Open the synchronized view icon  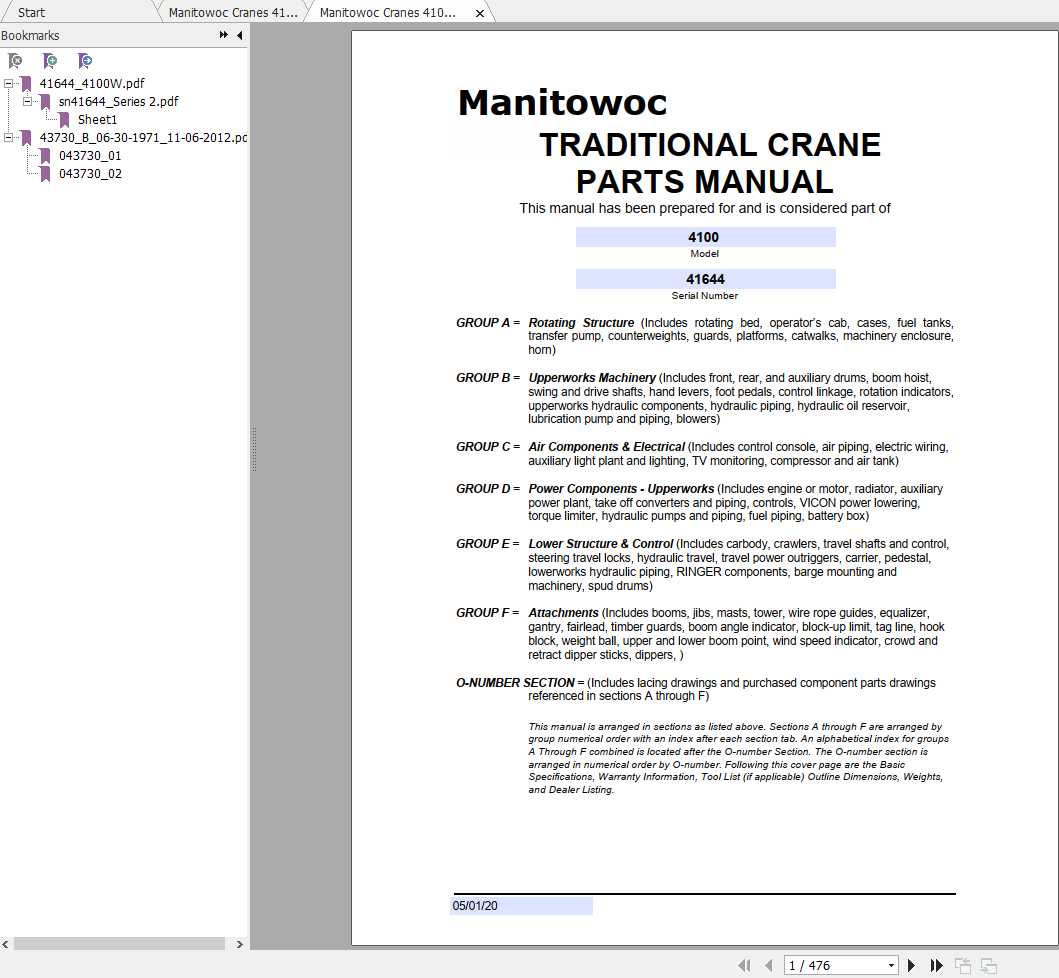990,966
